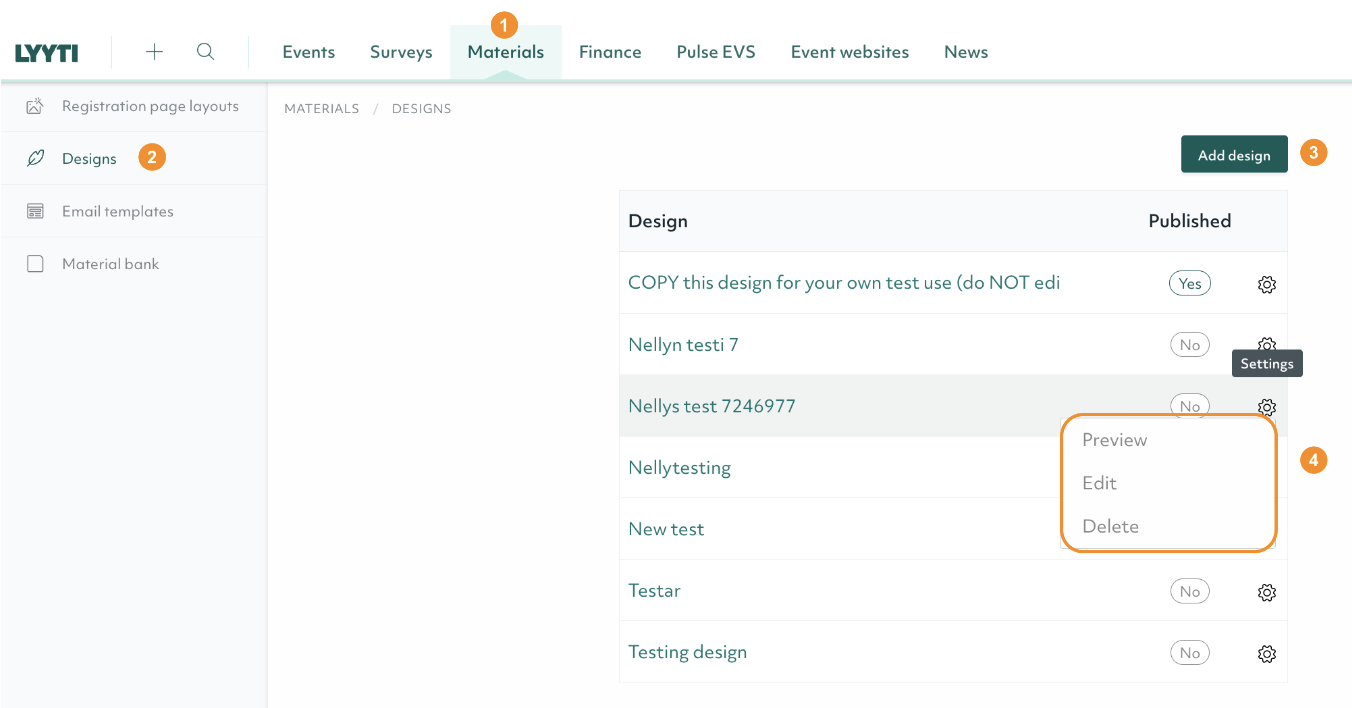Click the Lyyti logo
Viewport: 1352px width, 708px height.
tap(46, 53)
